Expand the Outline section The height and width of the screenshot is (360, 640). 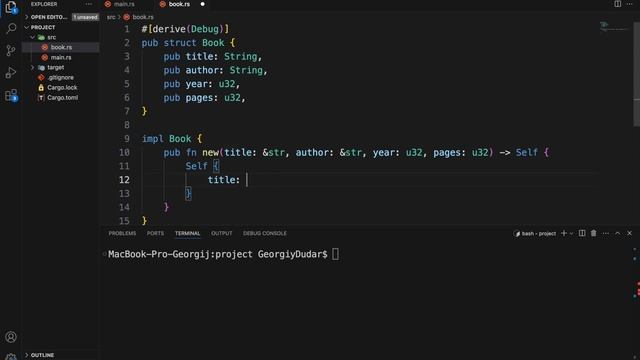[42, 355]
